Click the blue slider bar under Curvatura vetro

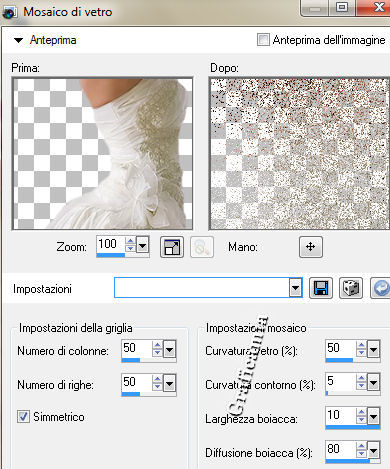pyautogui.click(x=339, y=360)
